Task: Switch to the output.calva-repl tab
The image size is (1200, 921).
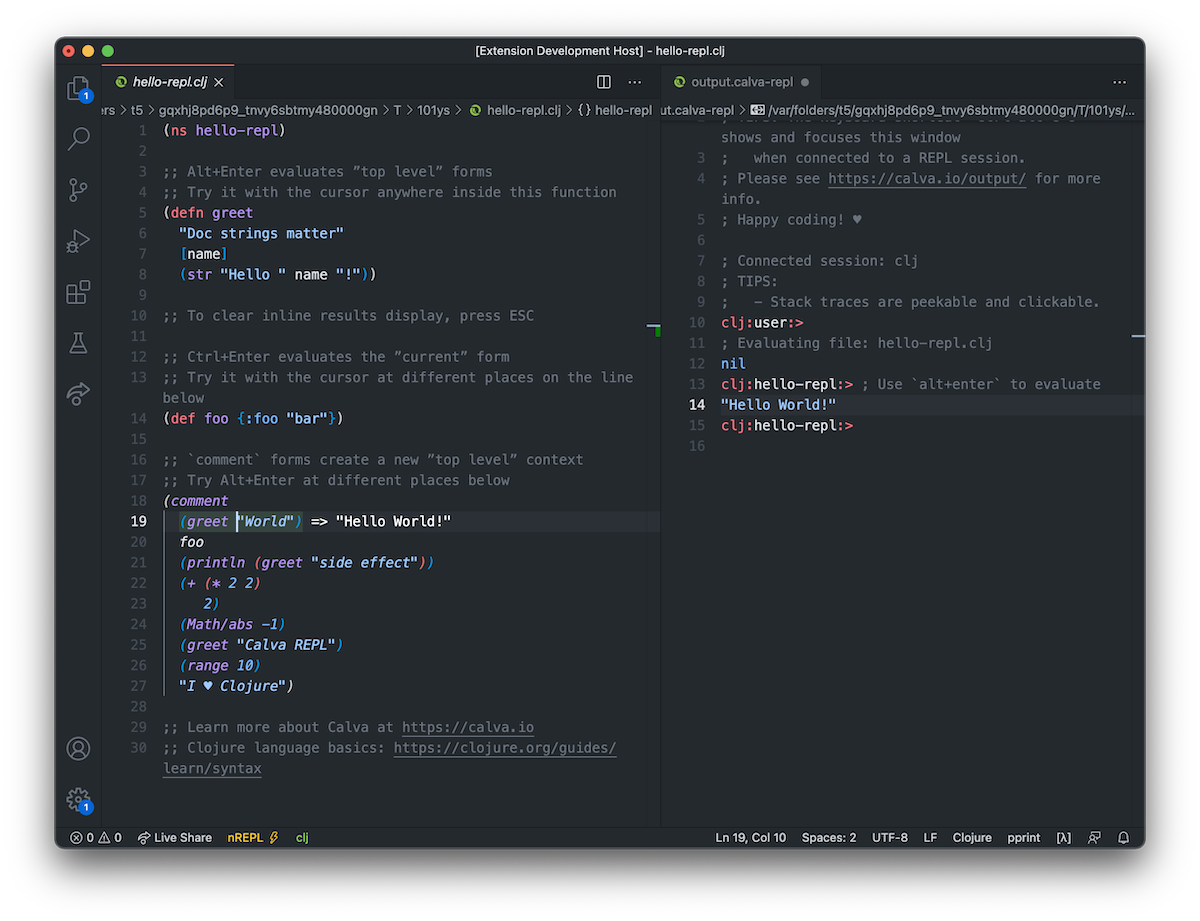Action: (x=742, y=81)
